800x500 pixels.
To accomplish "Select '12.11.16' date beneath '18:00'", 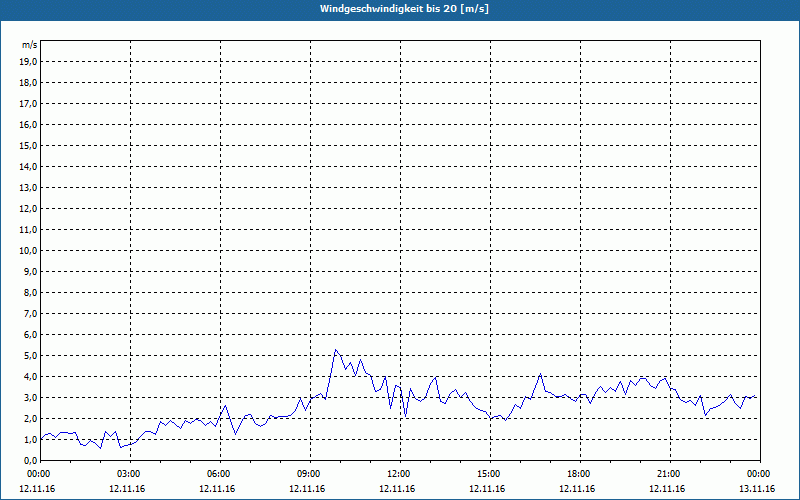I will pos(577,489).
